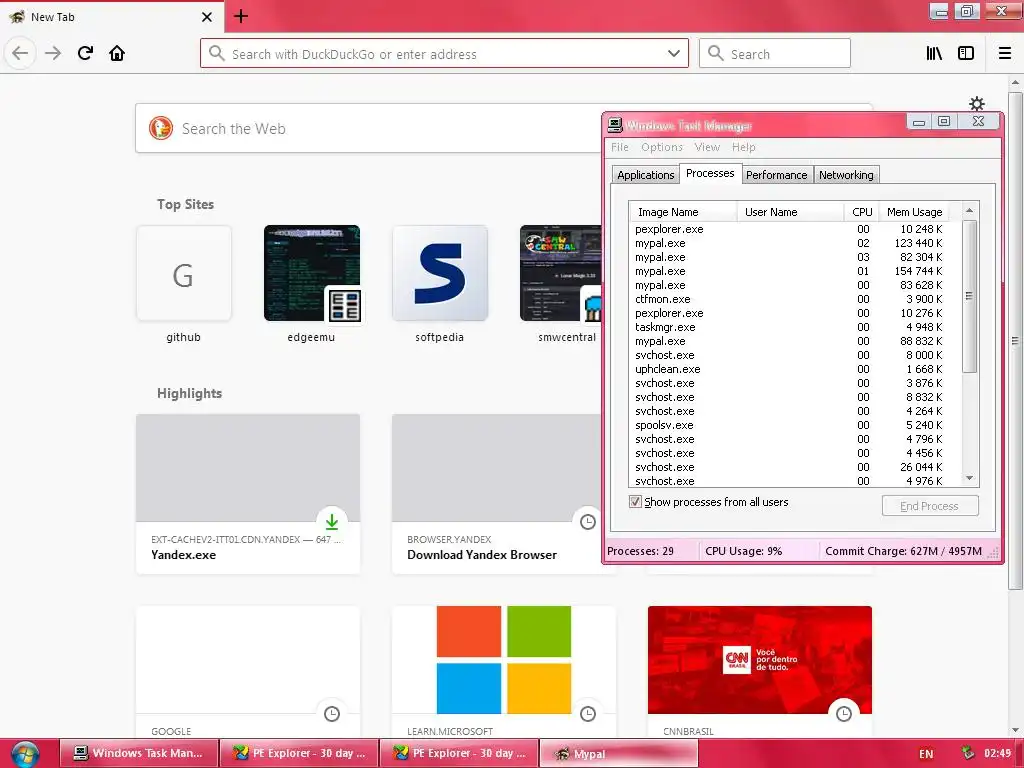
Task: Switch to Networking tab
Action: coord(846,174)
